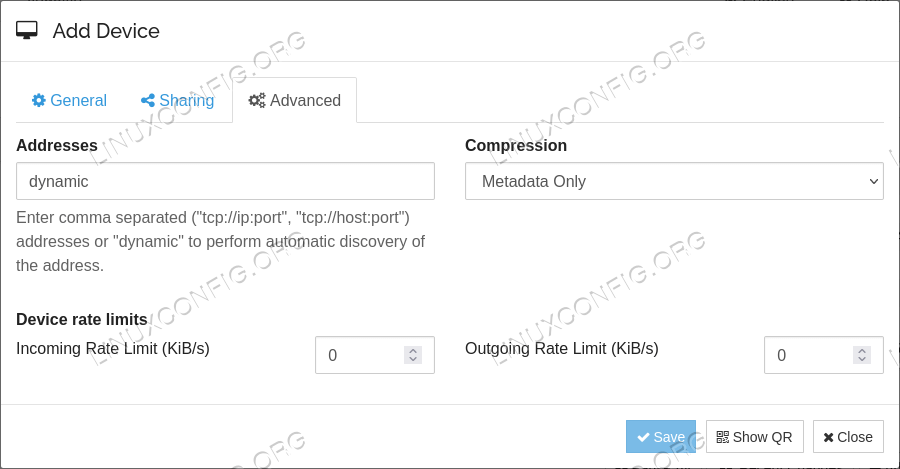Save the new device settings
900x469 pixels.
pos(661,437)
